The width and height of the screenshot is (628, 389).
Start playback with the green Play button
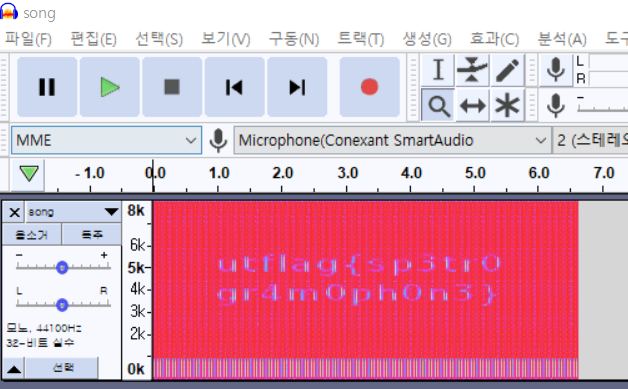tap(110, 87)
